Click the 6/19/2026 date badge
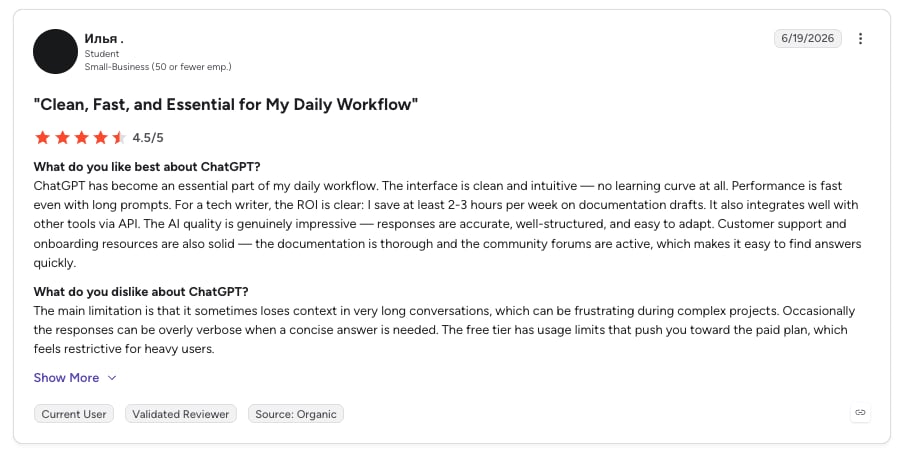 coord(808,38)
